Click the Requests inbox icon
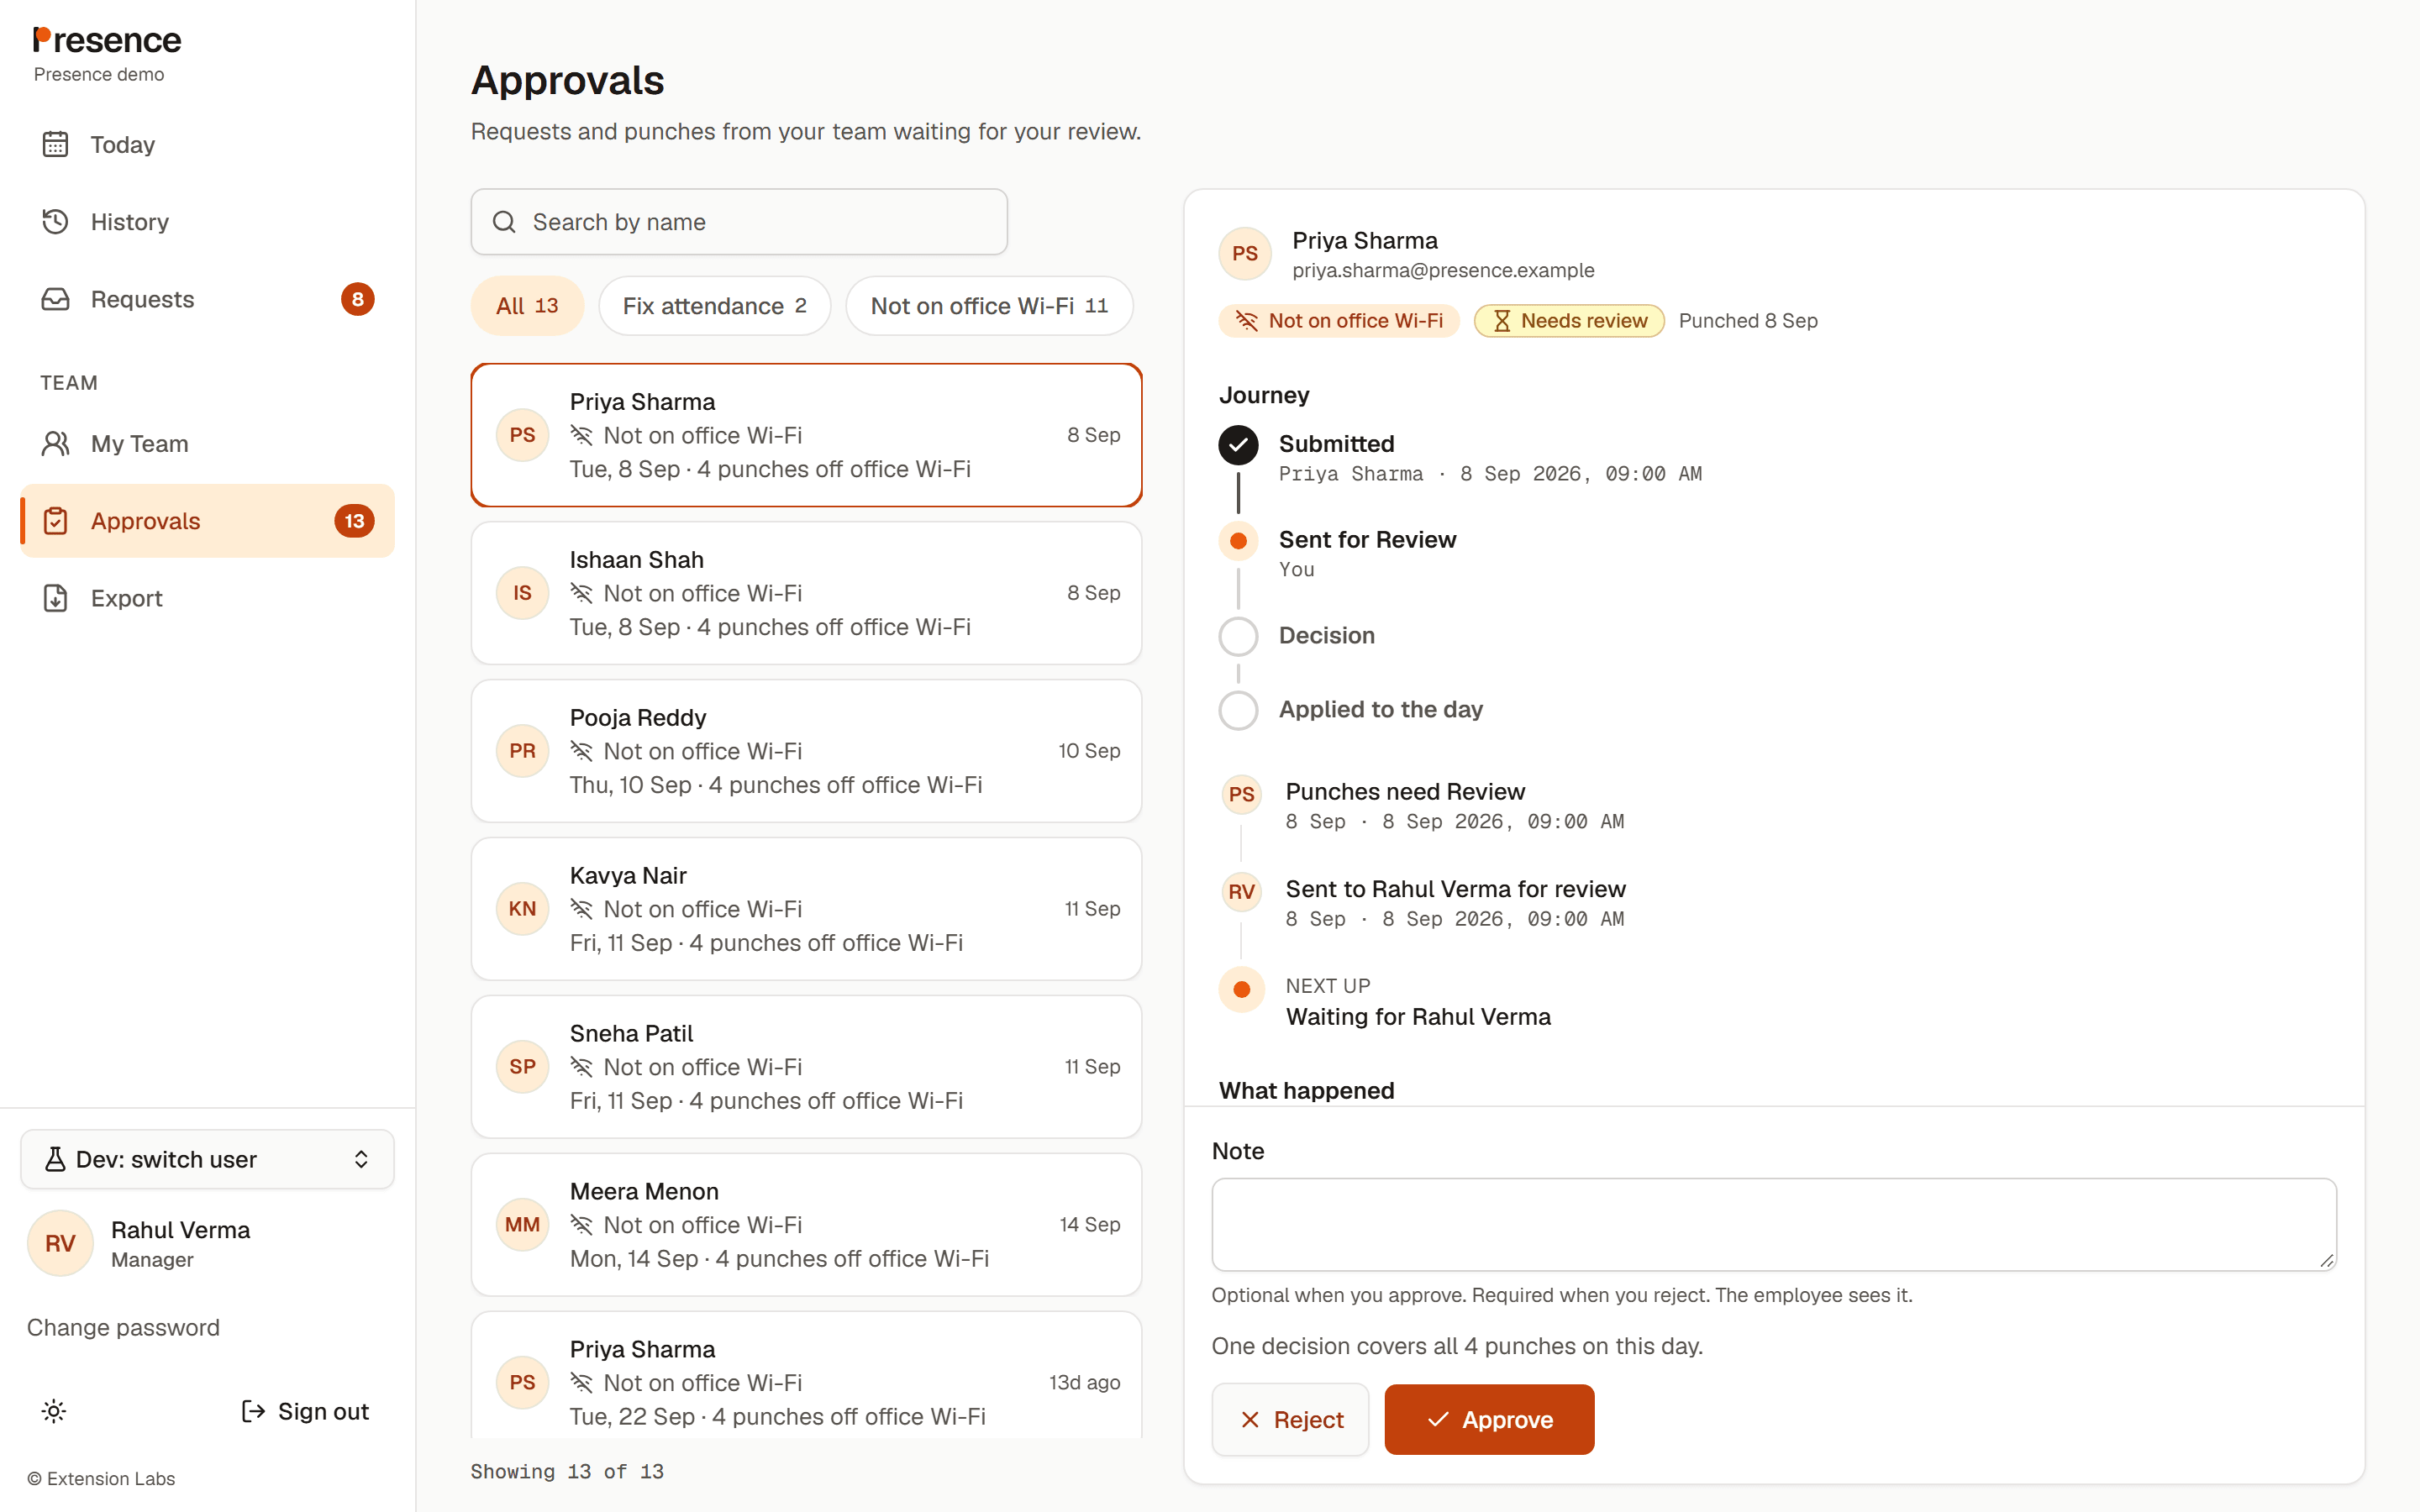The height and width of the screenshot is (1512, 2420). point(55,299)
